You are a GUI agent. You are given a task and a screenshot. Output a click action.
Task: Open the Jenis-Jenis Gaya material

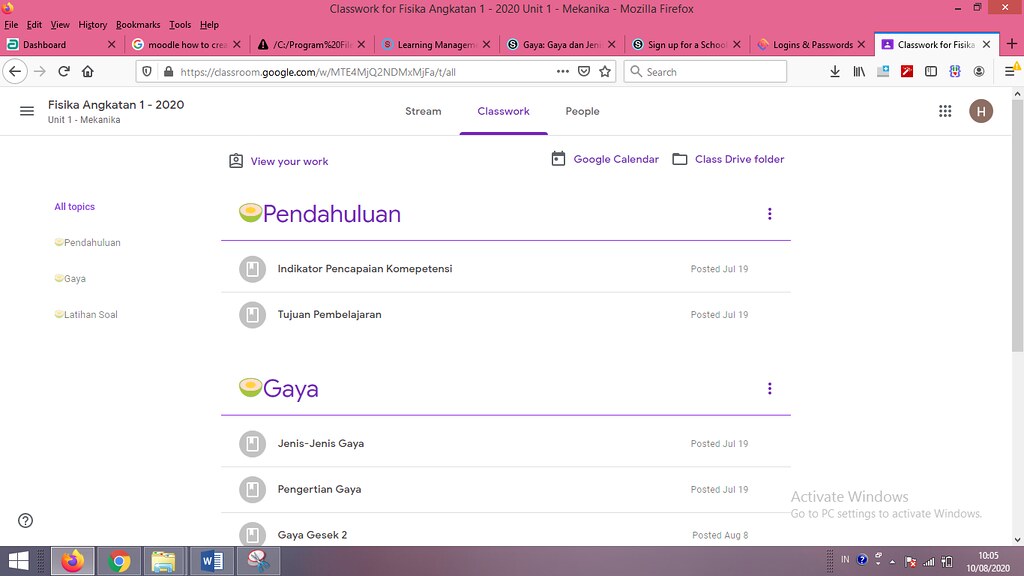point(505,444)
